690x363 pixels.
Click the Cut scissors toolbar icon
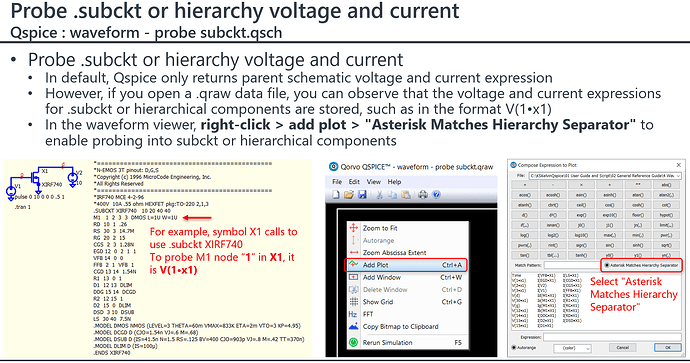379,194
